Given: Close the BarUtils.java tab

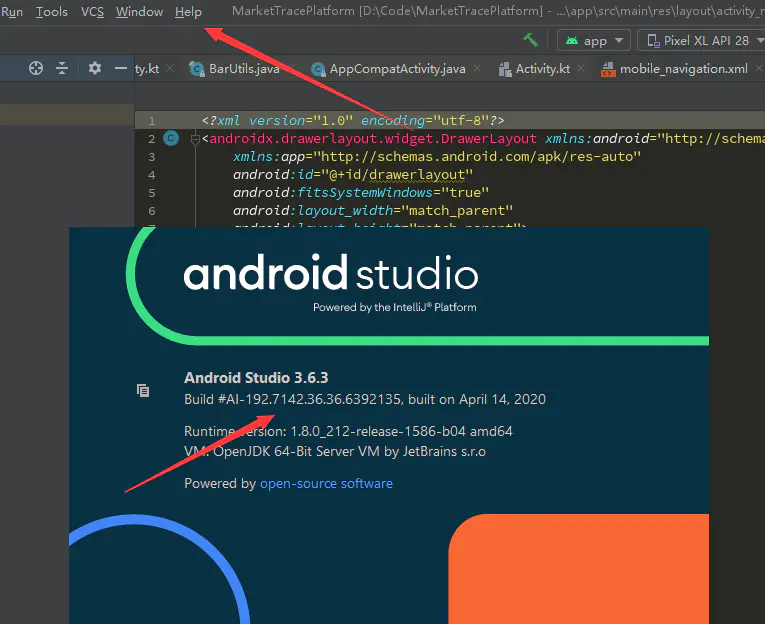Looking at the screenshot, I should click(291, 67).
